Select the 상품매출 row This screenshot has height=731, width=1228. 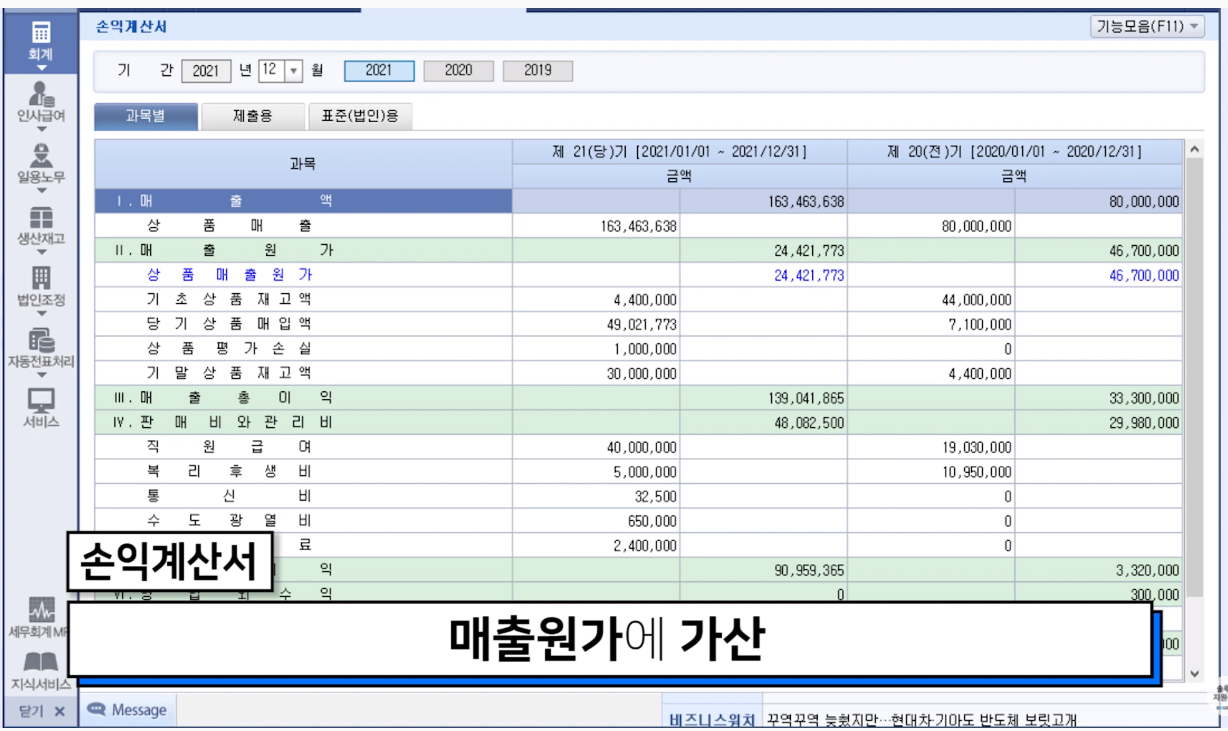638,226
